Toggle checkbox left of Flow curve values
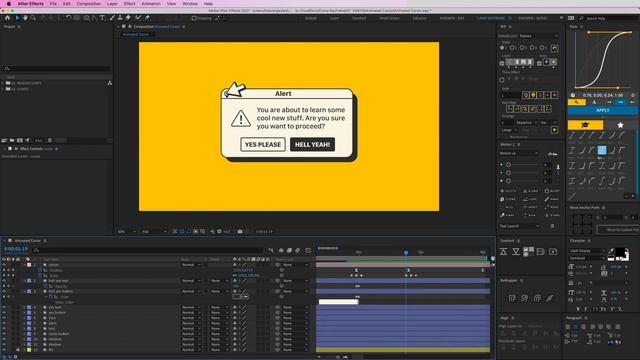 573,95
